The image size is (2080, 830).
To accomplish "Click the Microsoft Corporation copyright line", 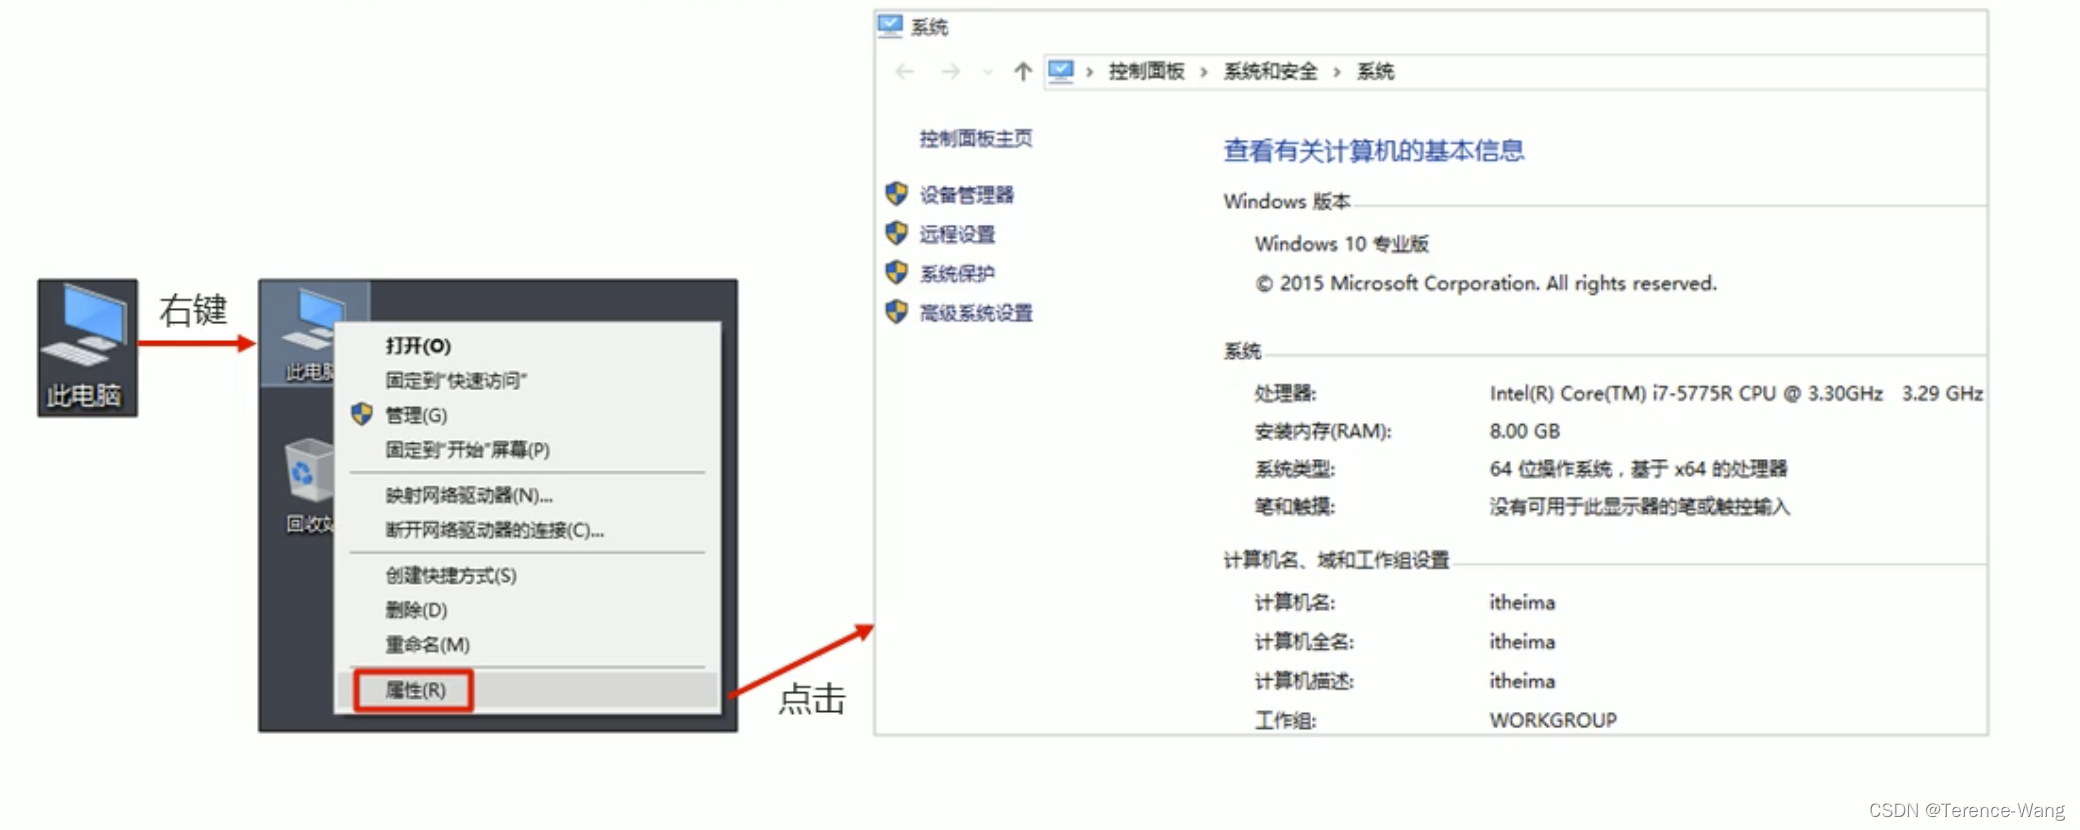I will [x=1485, y=283].
